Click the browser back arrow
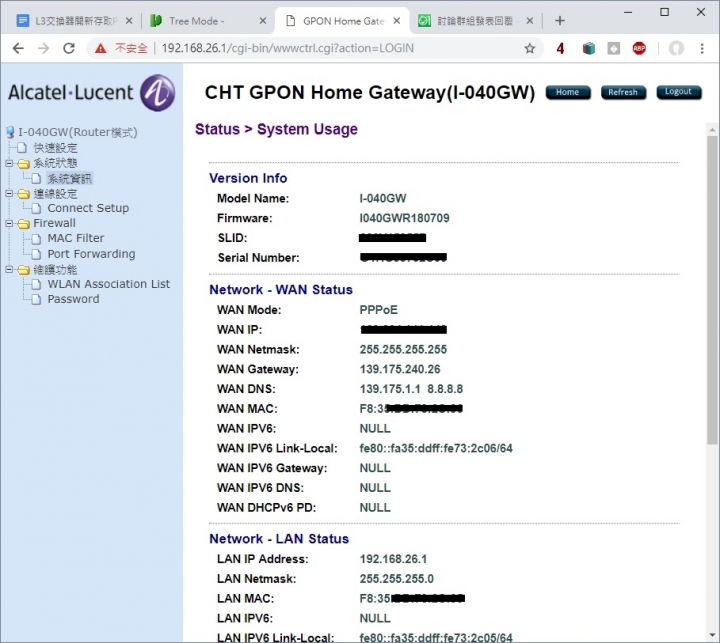The image size is (720, 643). click(x=18, y=48)
